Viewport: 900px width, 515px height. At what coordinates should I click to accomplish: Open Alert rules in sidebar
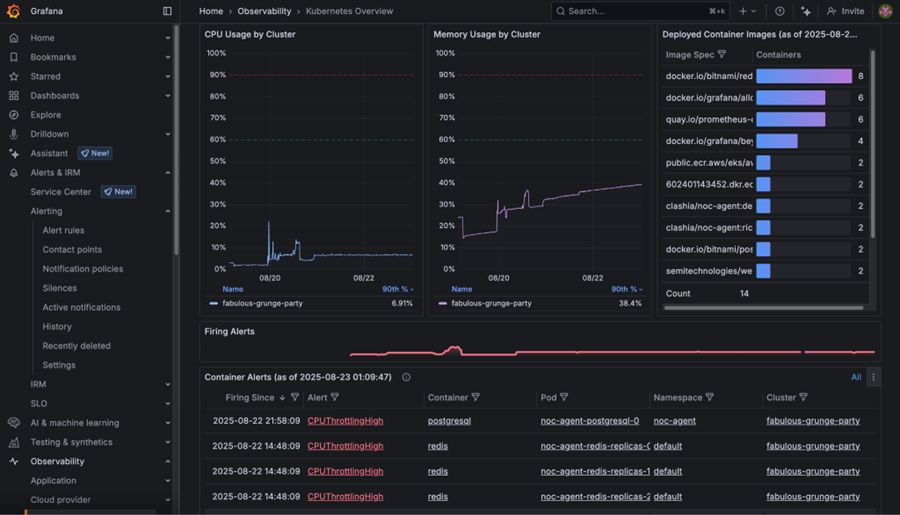63,230
